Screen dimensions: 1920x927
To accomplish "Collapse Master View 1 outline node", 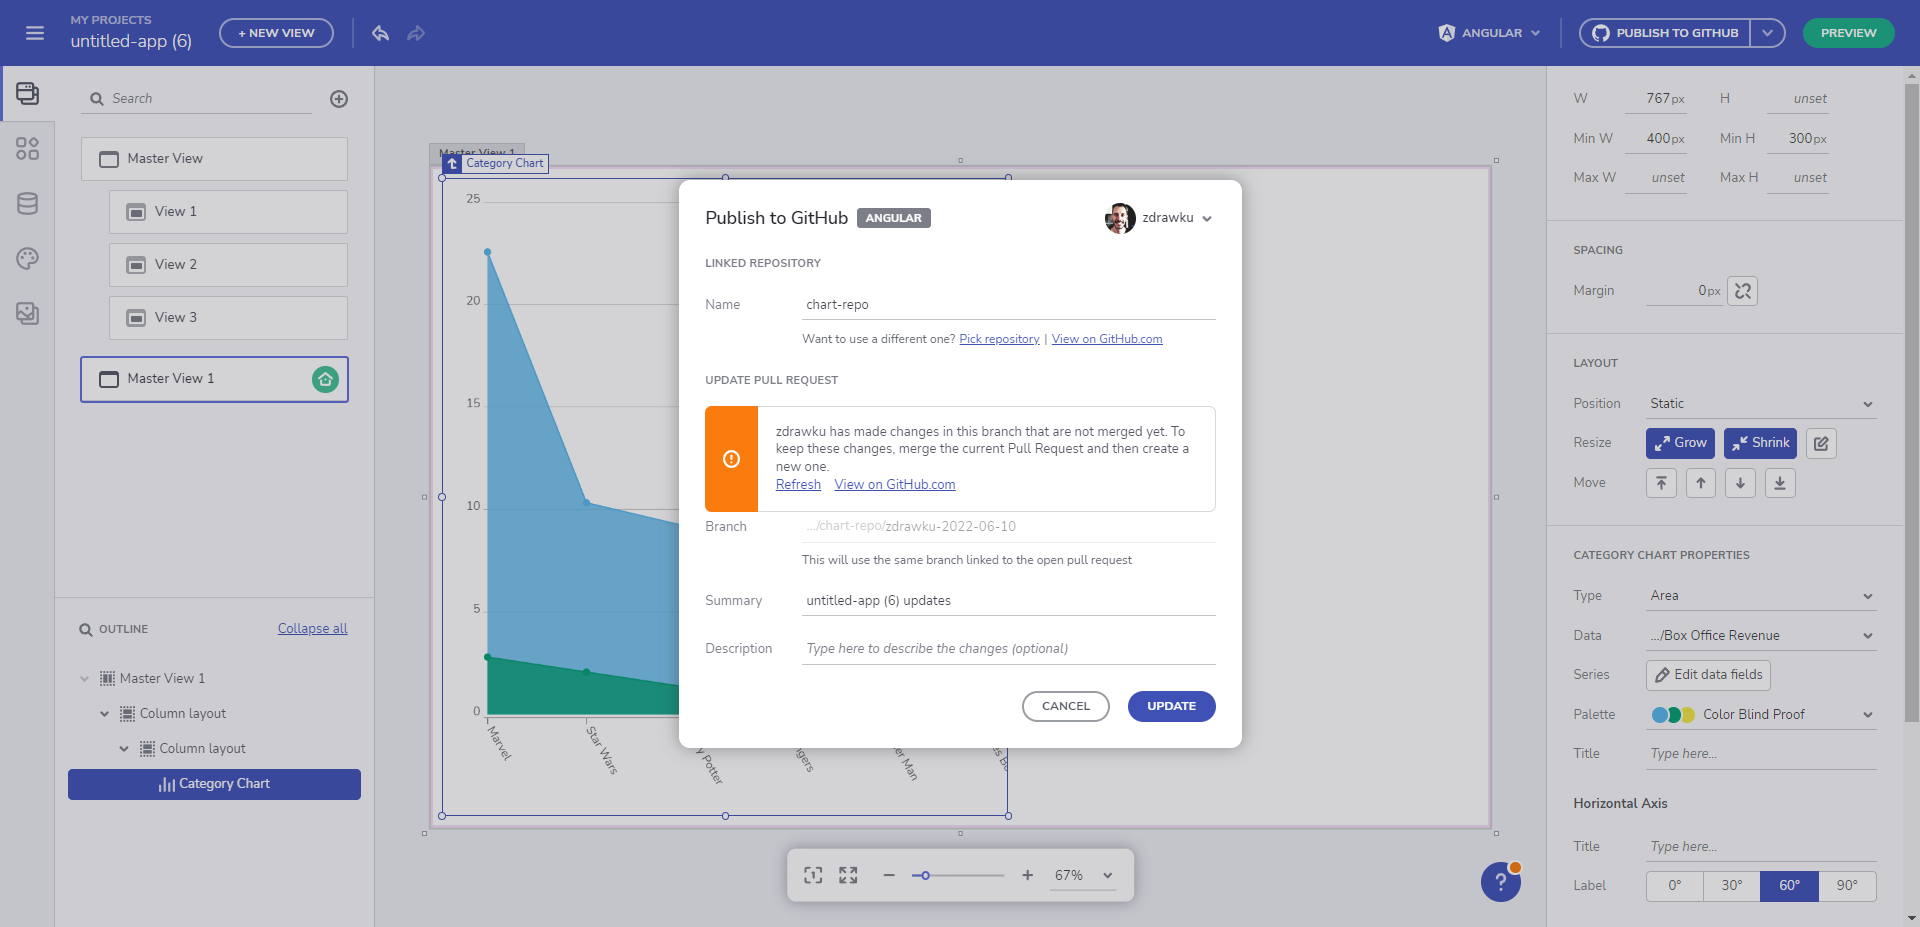I will pyautogui.click(x=85, y=679).
